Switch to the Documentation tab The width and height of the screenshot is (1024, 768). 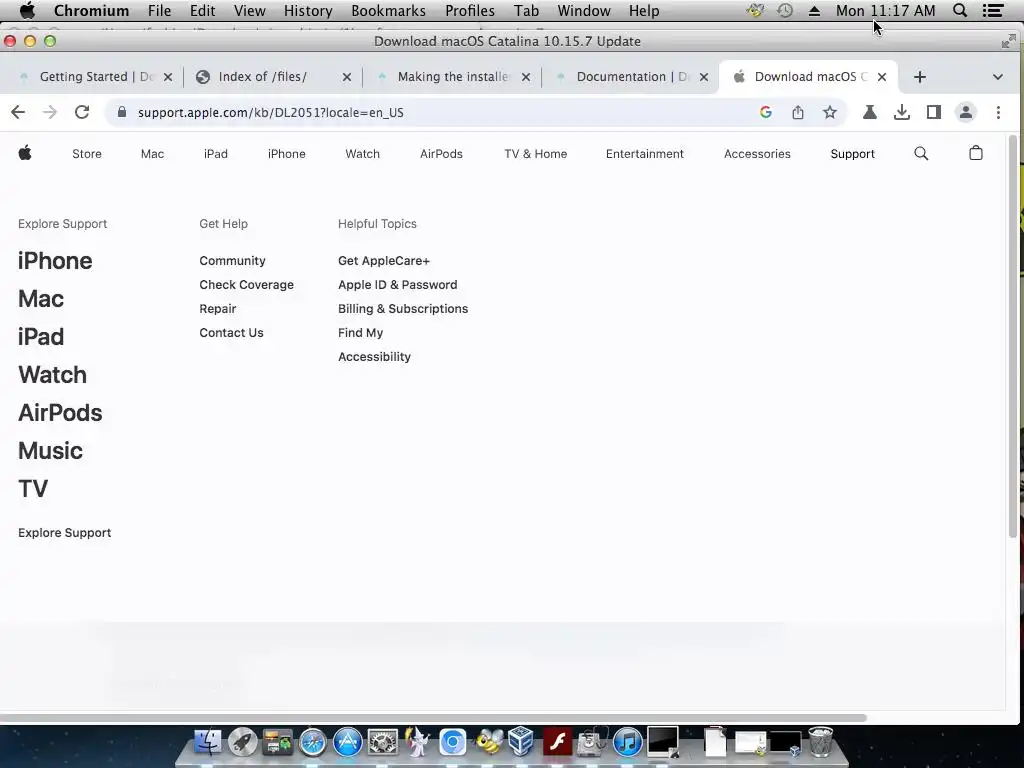[x=632, y=77]
